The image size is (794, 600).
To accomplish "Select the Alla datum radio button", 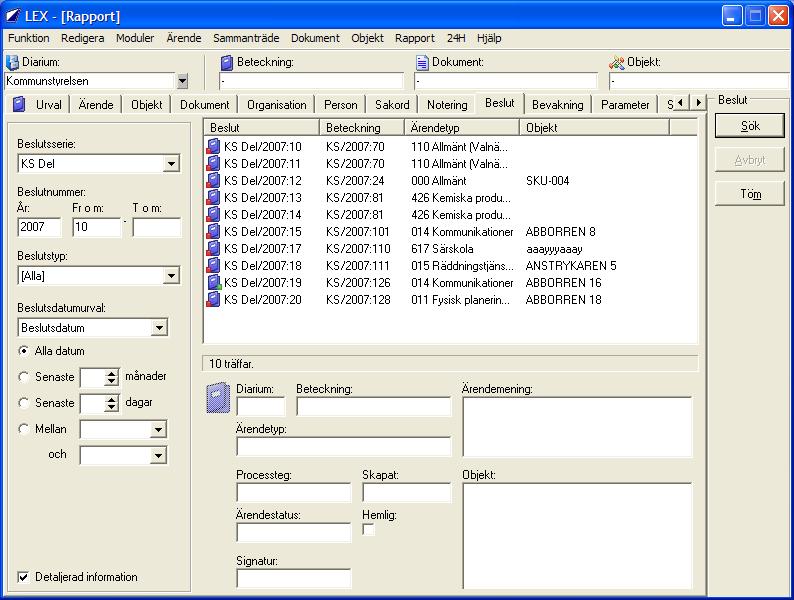I will point(23,350).
